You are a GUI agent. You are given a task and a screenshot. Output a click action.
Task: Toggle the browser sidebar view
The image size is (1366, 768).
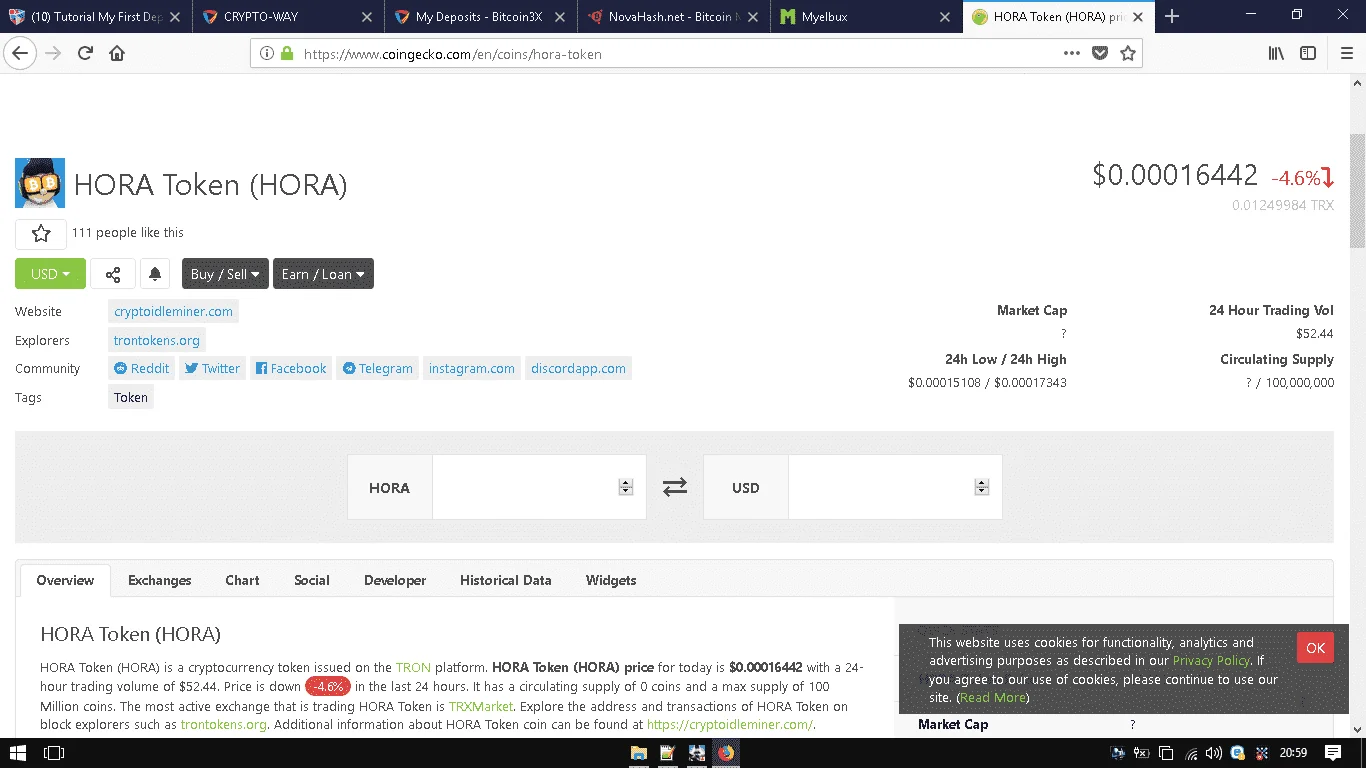coord(1308,53)
